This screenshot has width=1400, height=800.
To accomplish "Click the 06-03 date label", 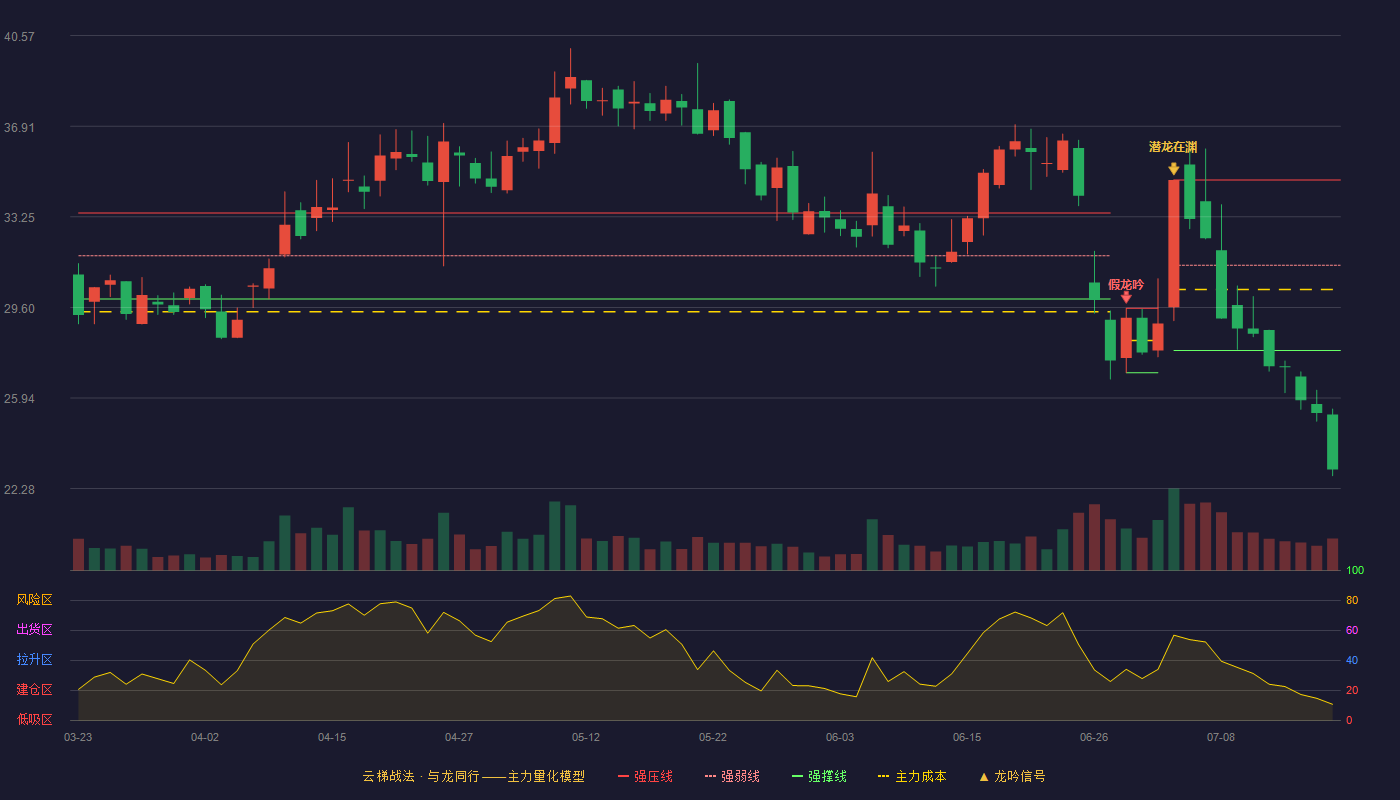I will click(840, 737).
